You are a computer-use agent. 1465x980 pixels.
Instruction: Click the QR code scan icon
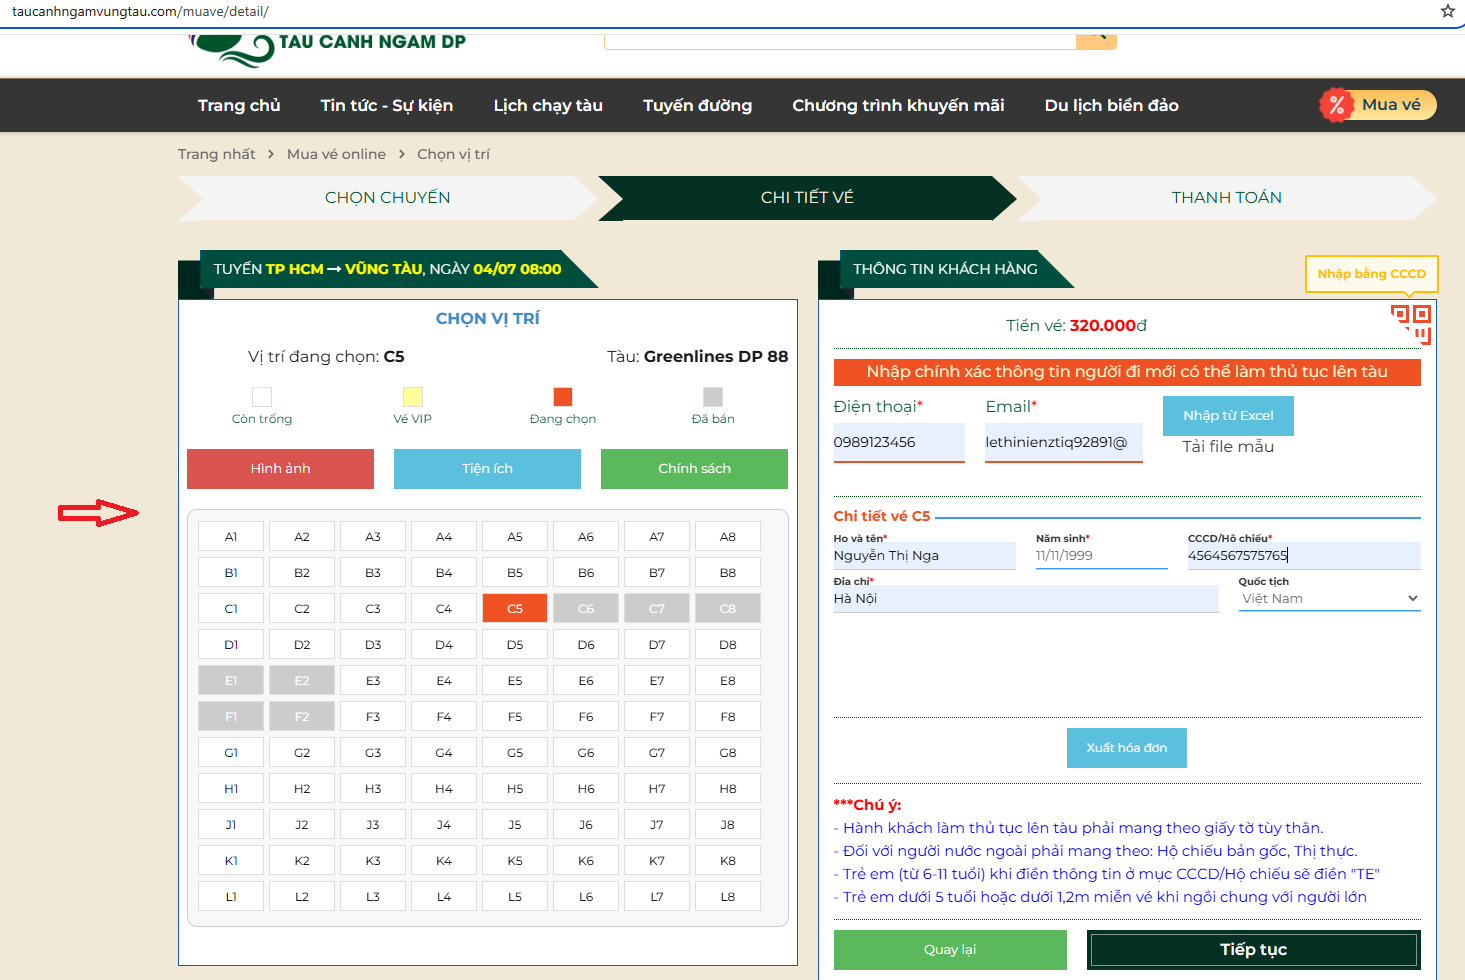point(1411,324)
